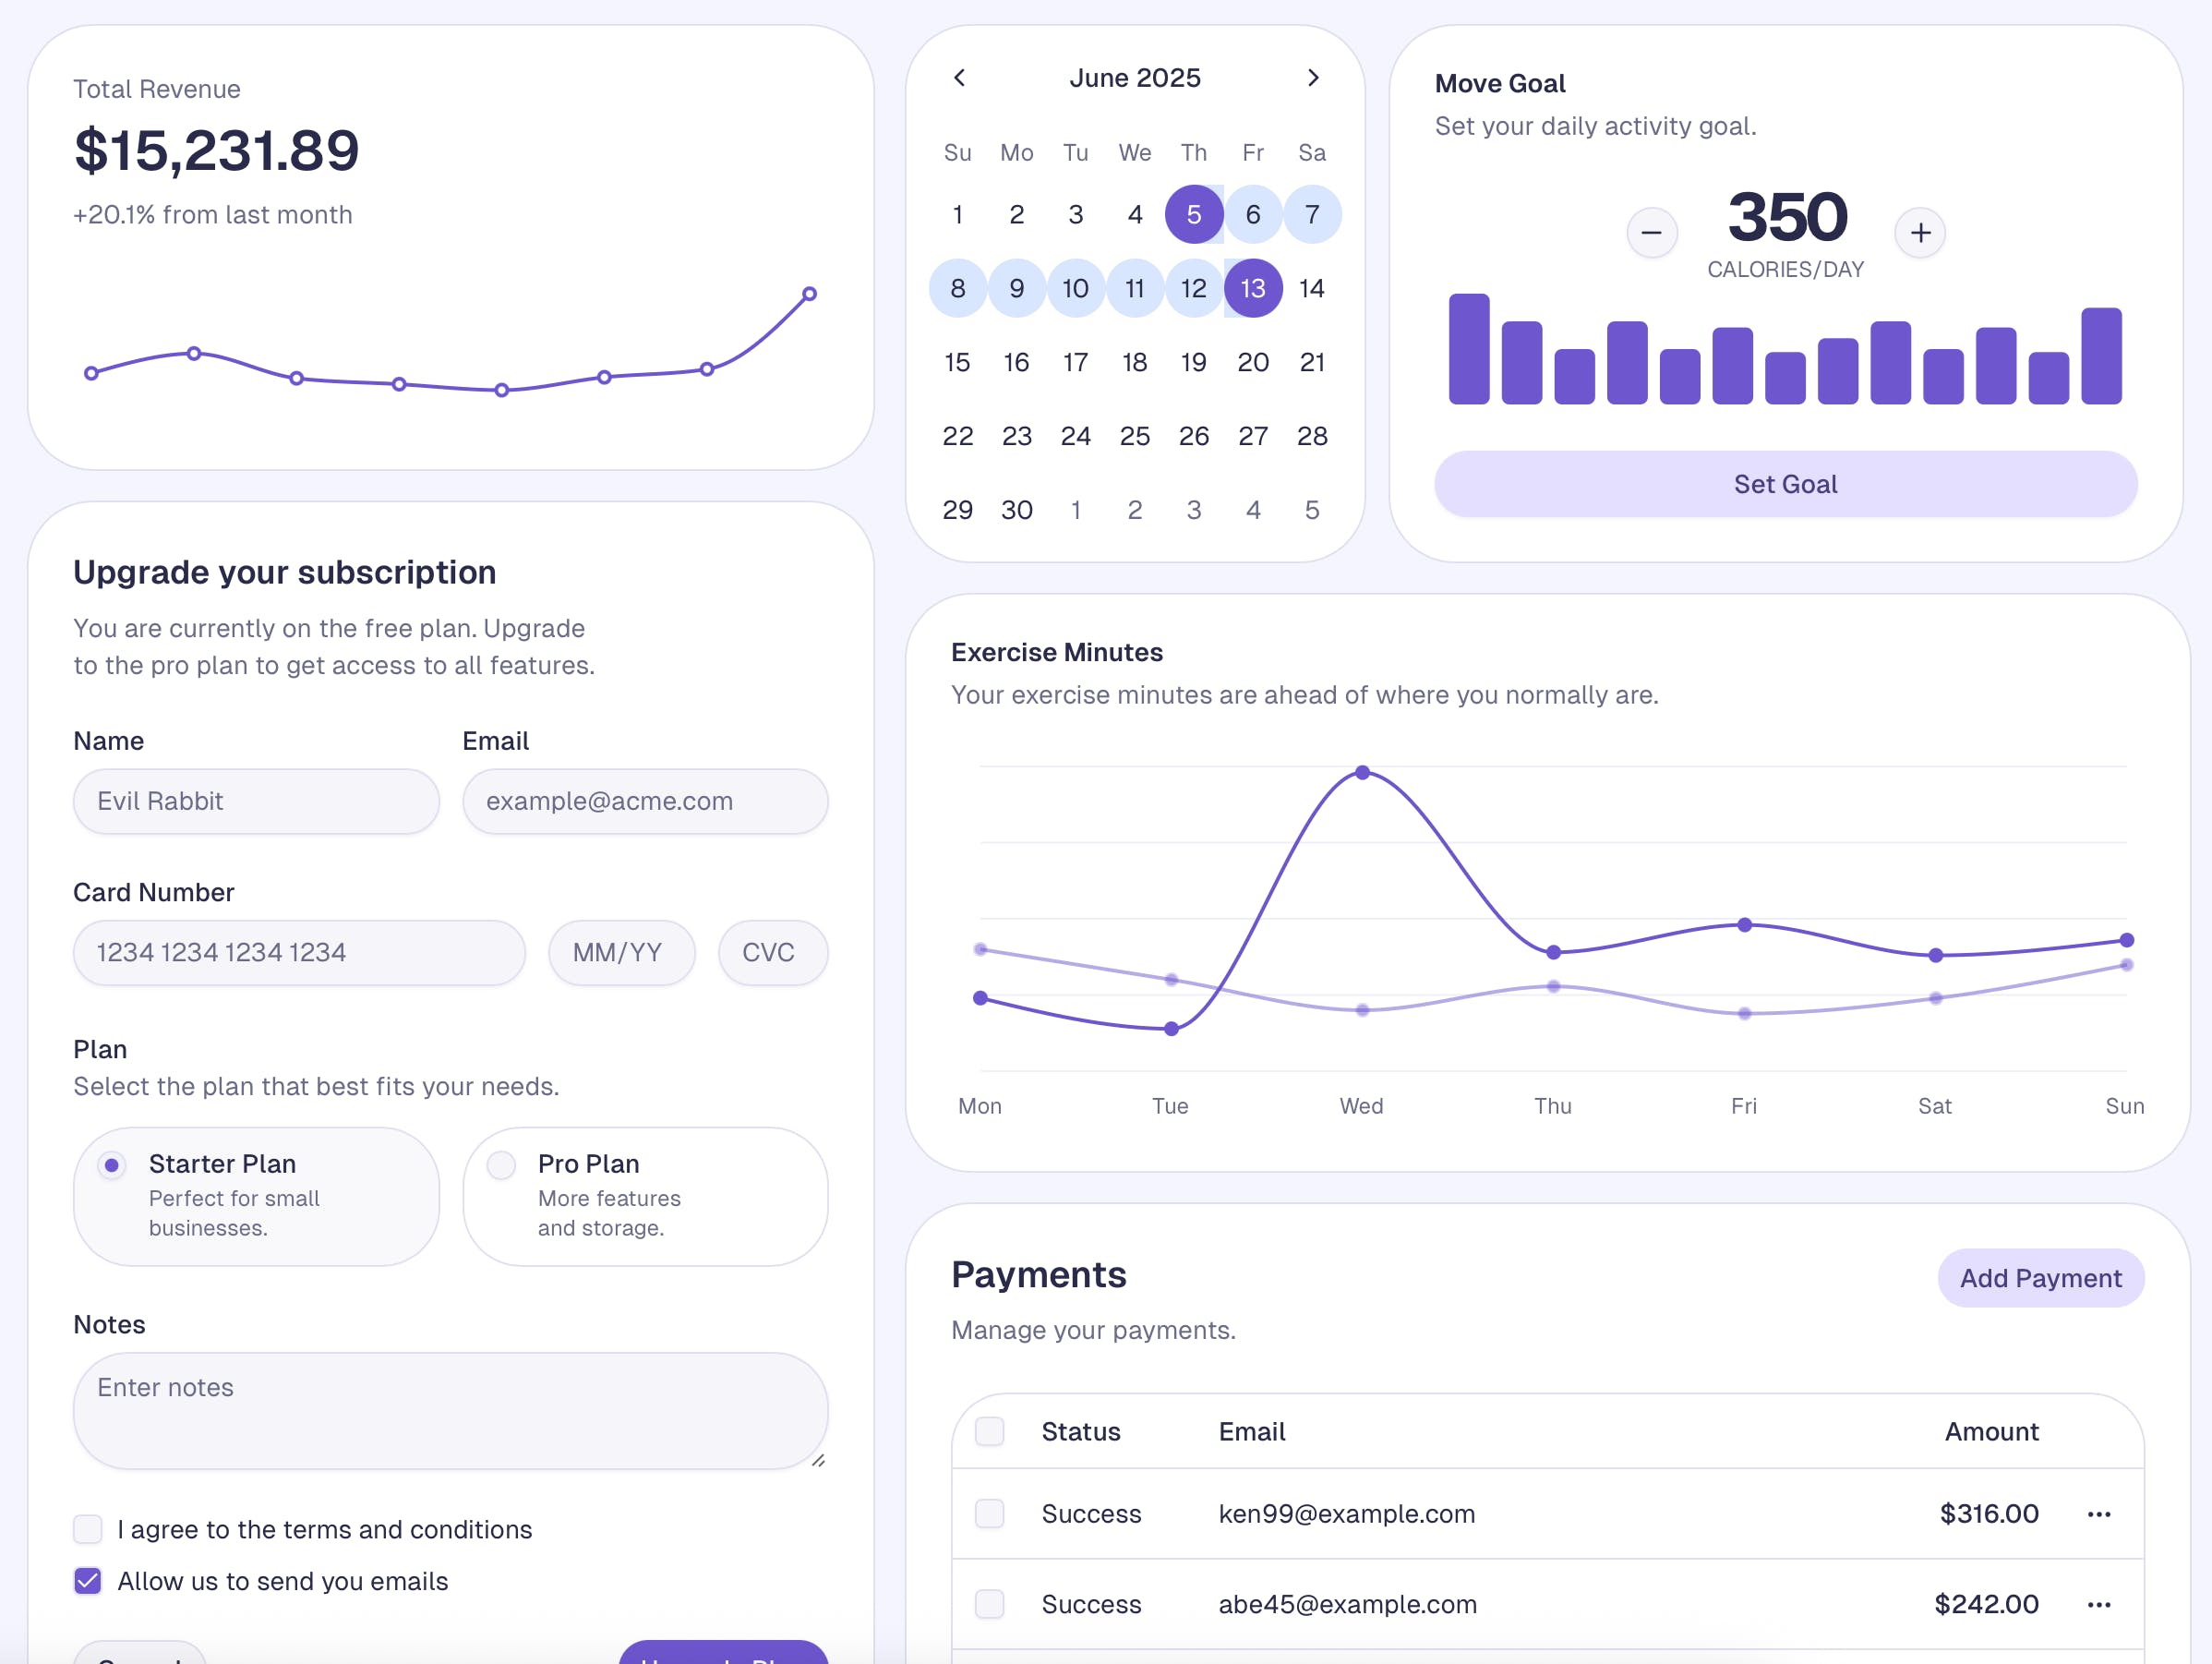This screenshot has height=1664, width=2212.
Task: Go to previous month in calendar
Action: [959, 78]
